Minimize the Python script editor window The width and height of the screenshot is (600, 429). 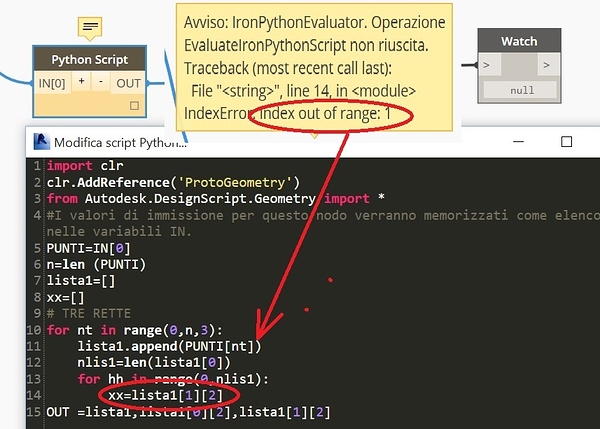pos(518,142)
